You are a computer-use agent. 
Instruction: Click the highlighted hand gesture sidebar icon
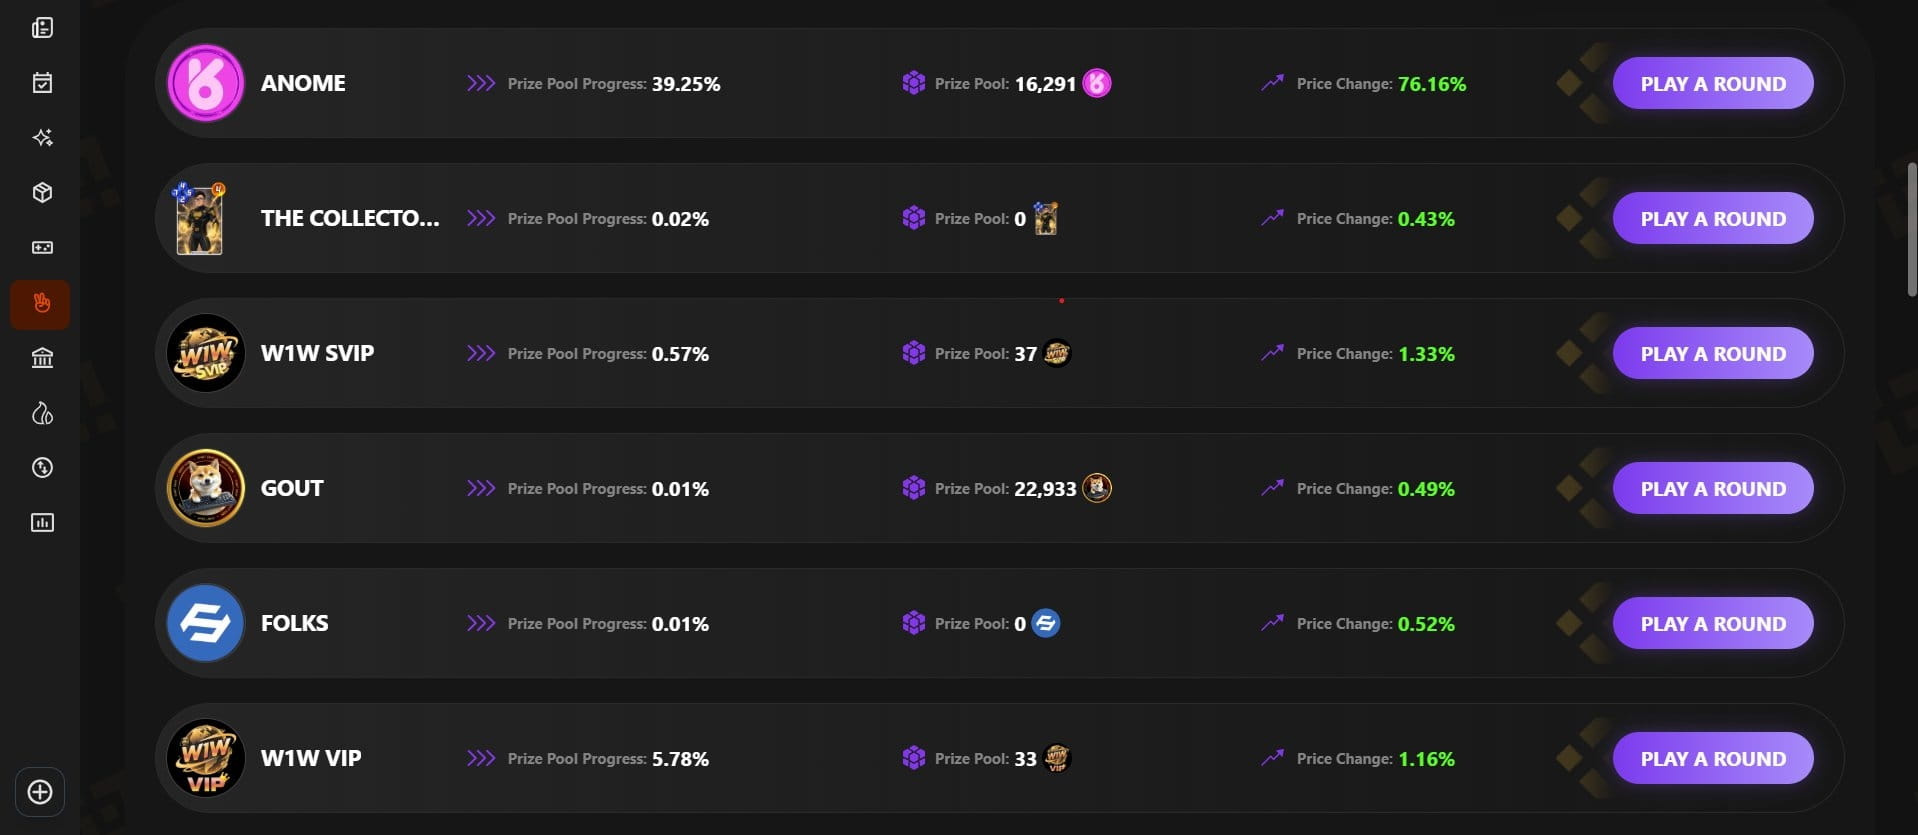coord(41,304)
